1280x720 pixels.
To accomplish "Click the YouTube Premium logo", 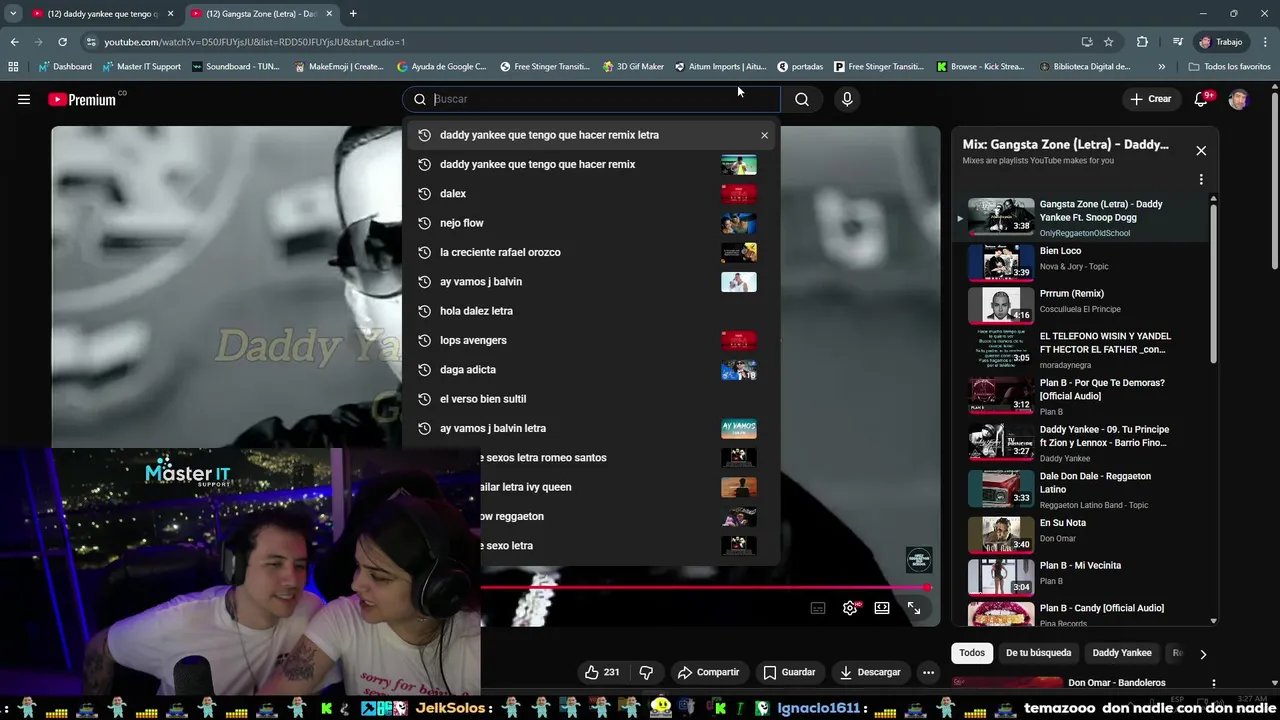I will pyautogui.click(x=85, y=99).
